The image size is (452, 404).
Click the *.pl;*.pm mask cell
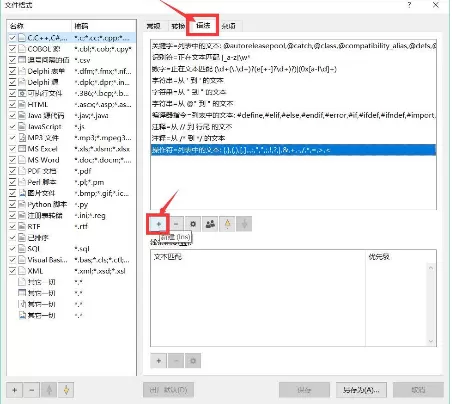pyautogui.click(x=89, y=182)
